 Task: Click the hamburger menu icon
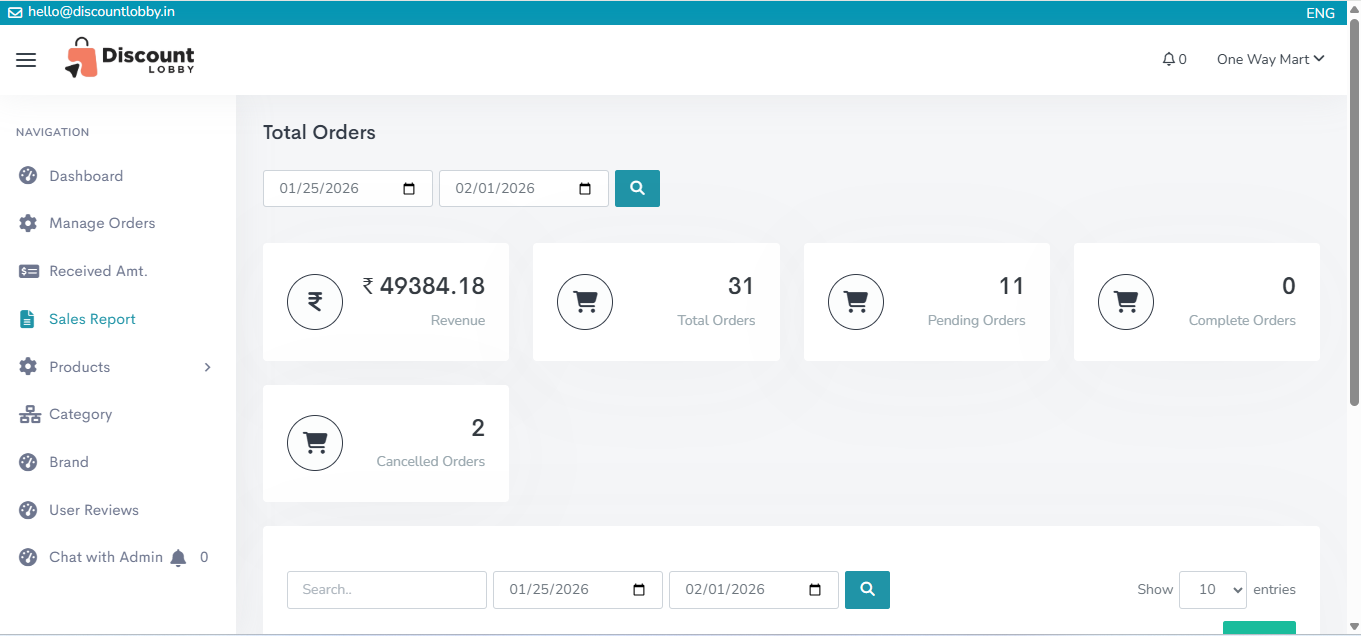point(26,60)
